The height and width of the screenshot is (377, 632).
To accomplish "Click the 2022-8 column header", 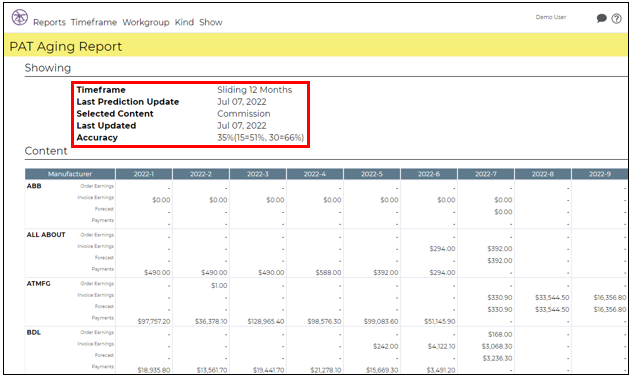I will tap(543, 174).
